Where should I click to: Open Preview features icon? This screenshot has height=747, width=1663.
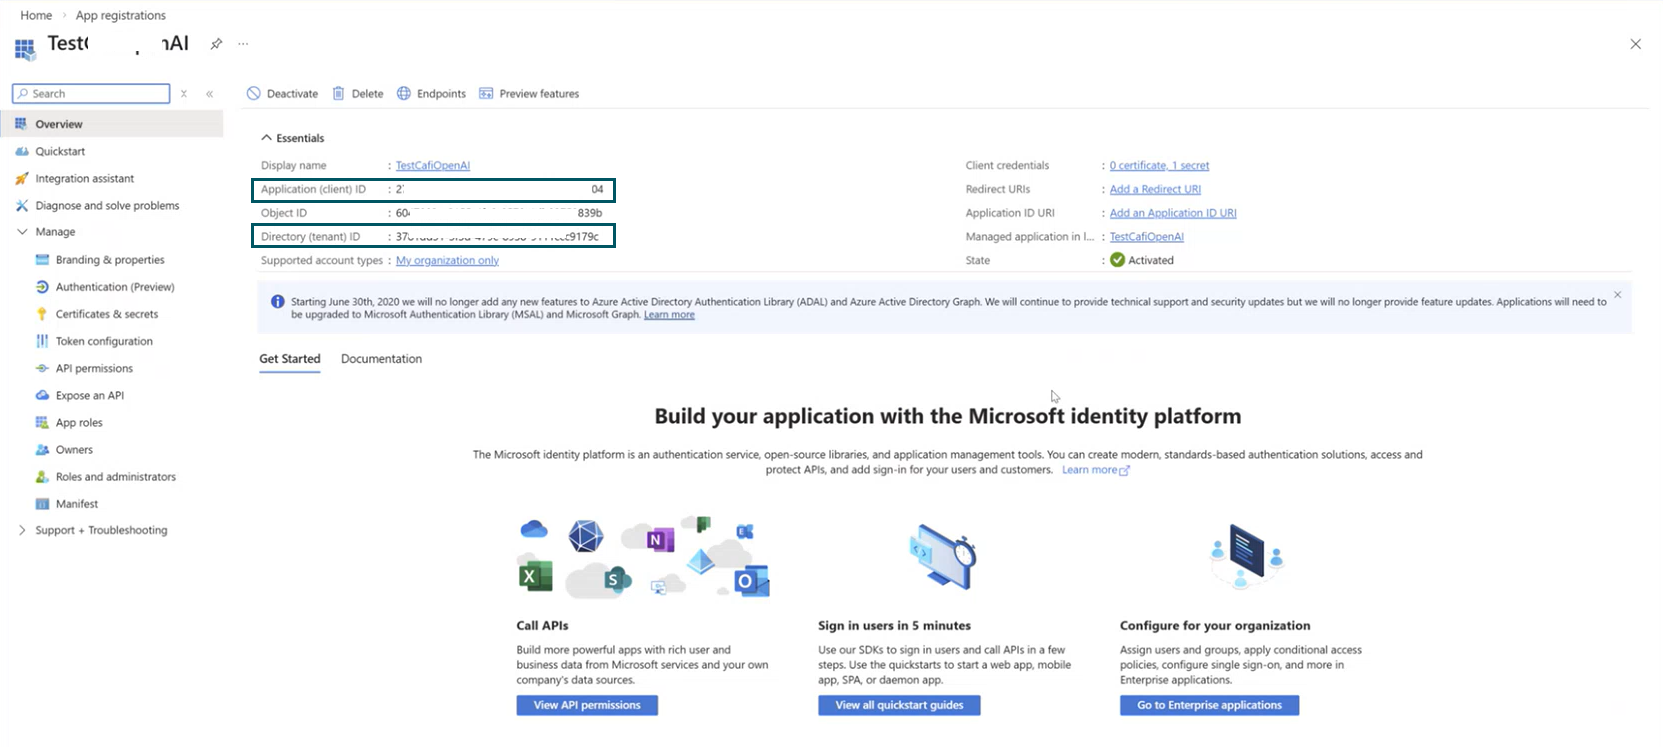[x=486, y=94]
